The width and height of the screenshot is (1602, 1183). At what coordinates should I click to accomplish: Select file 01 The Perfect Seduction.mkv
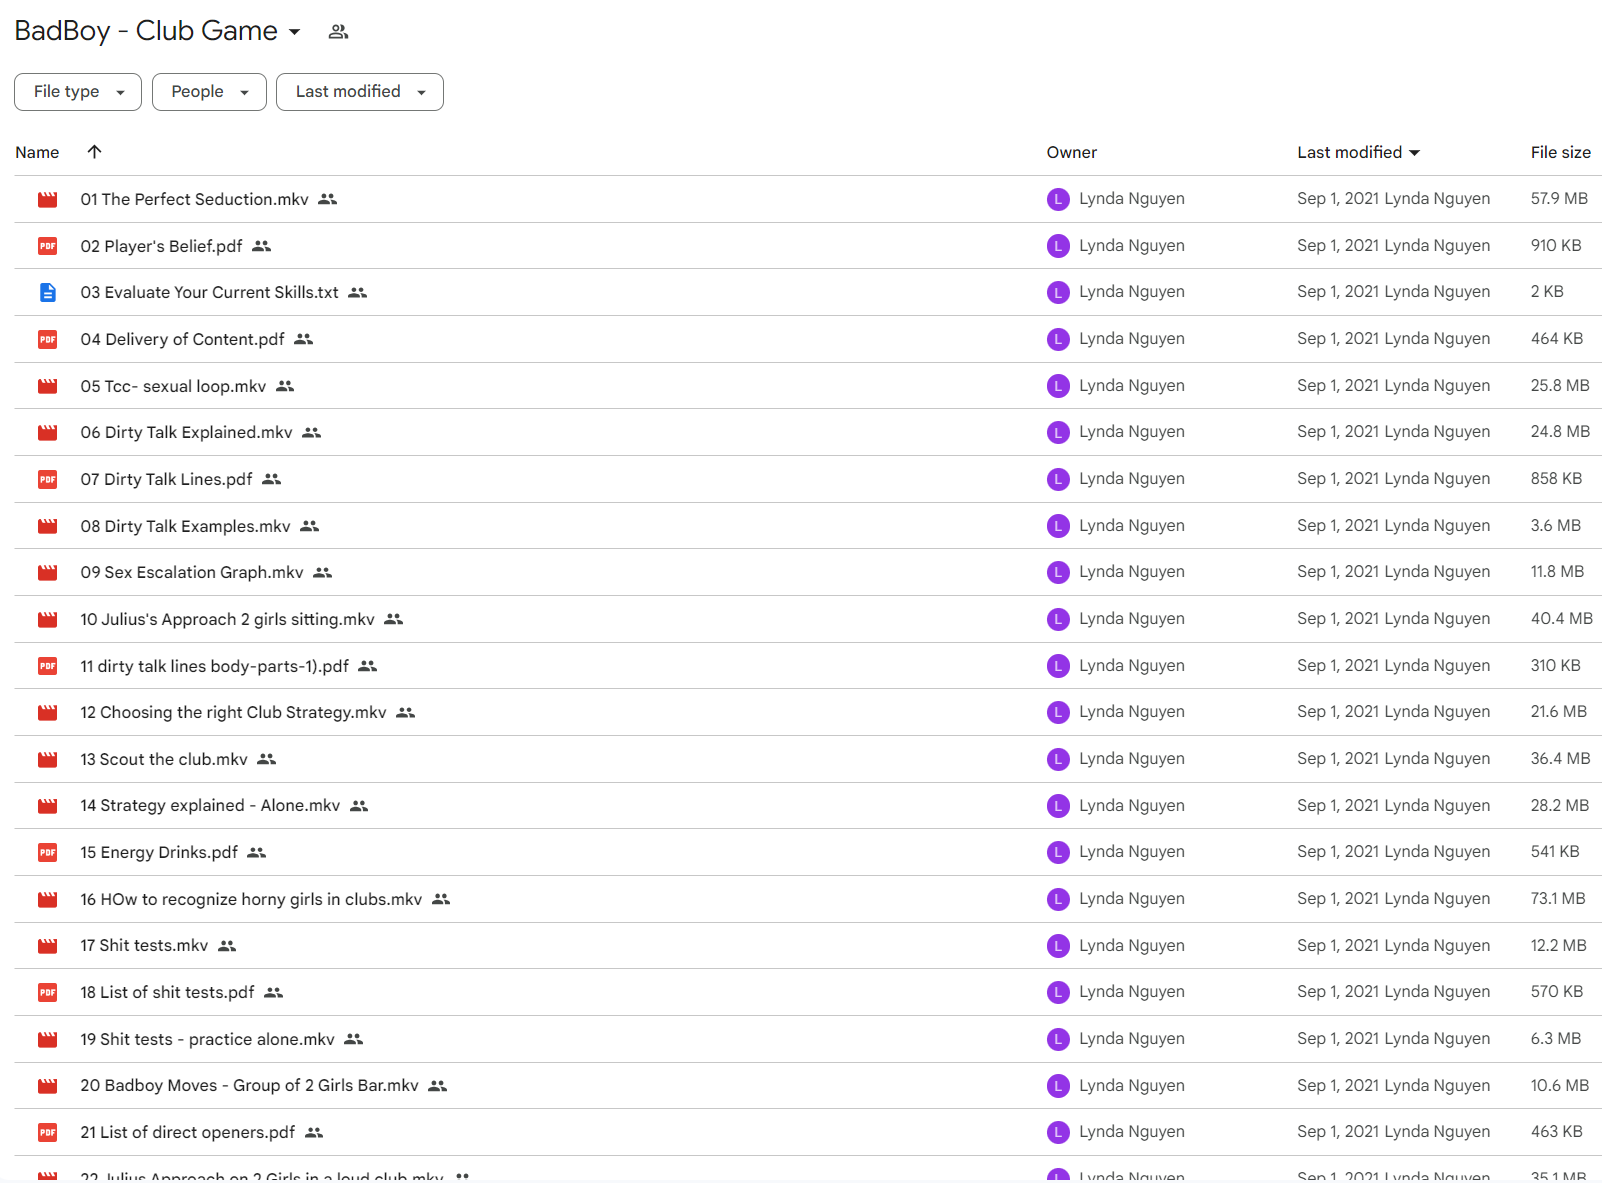click(x=194, y=199)
